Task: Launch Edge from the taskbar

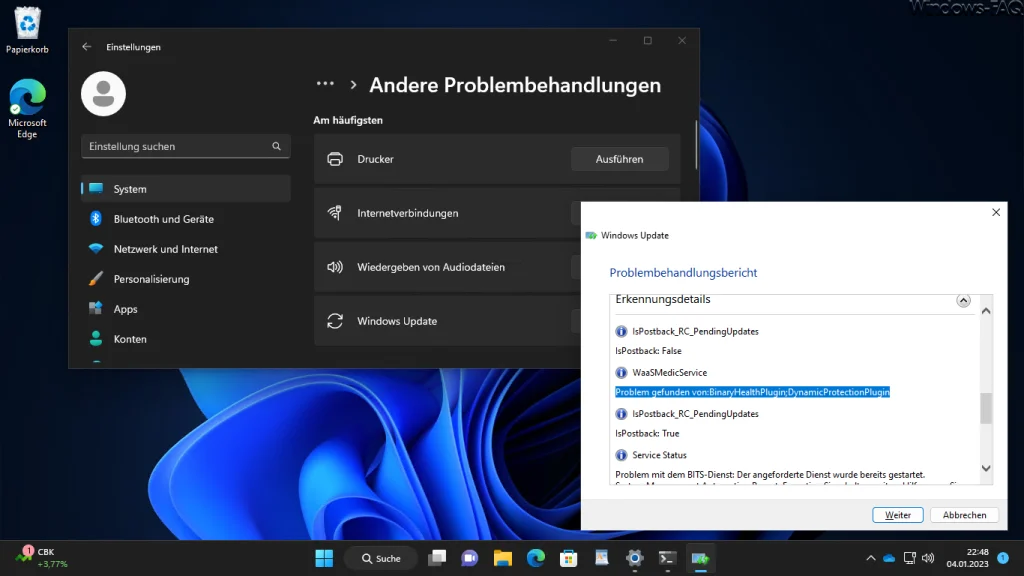Action: click(x=536, y=558)
